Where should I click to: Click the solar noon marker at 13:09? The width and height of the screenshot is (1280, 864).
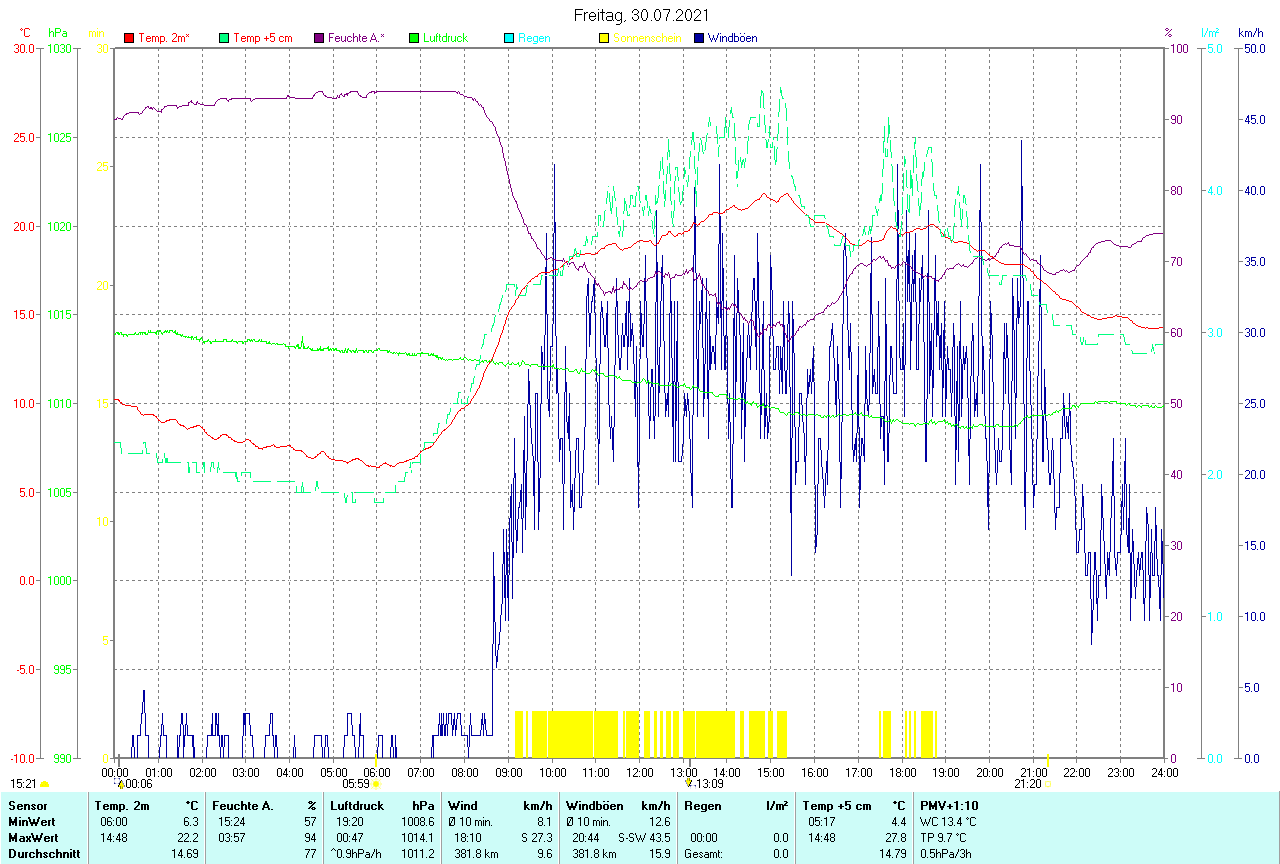[x=688, y=783]
